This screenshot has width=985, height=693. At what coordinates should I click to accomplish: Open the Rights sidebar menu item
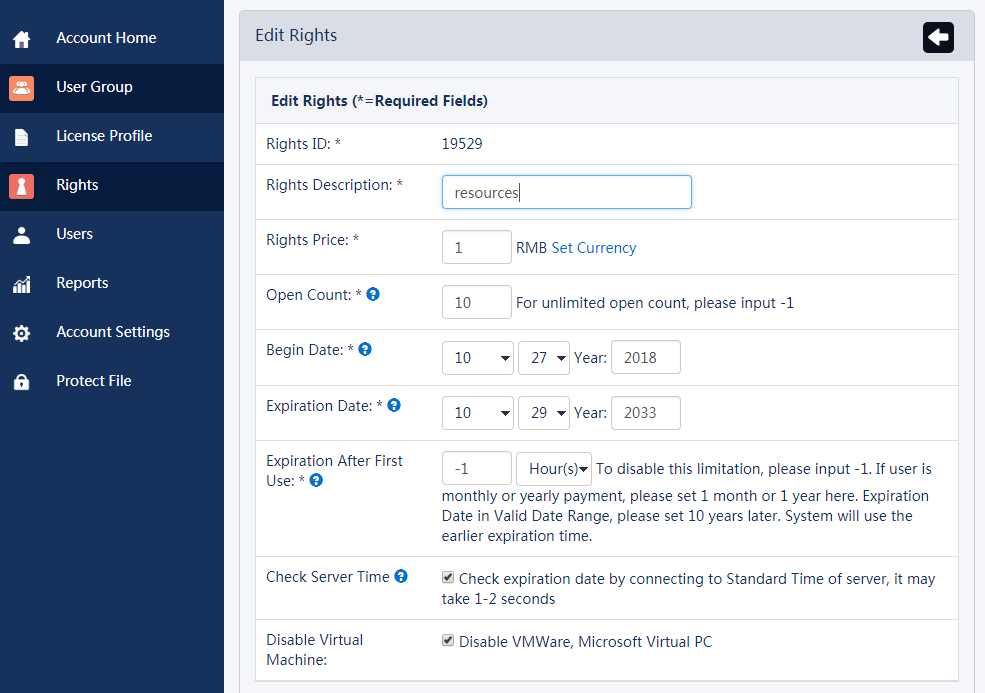[x=77, y=185]
